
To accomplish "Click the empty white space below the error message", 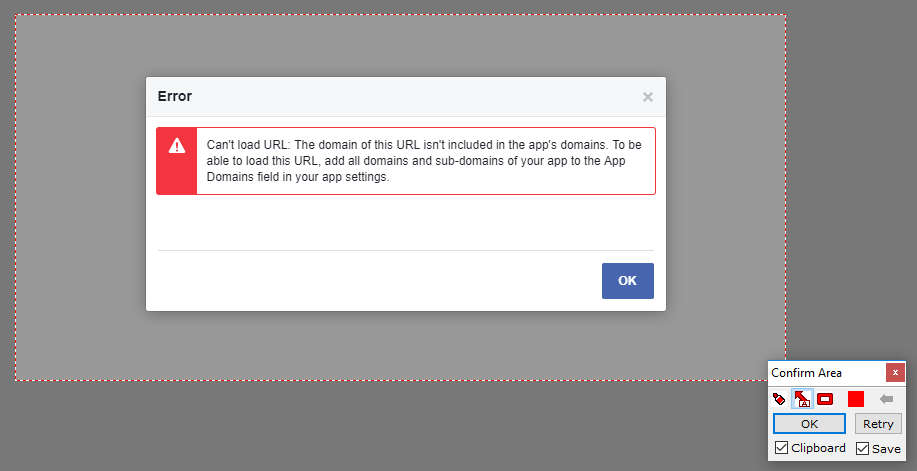I will tap(405, 222).
